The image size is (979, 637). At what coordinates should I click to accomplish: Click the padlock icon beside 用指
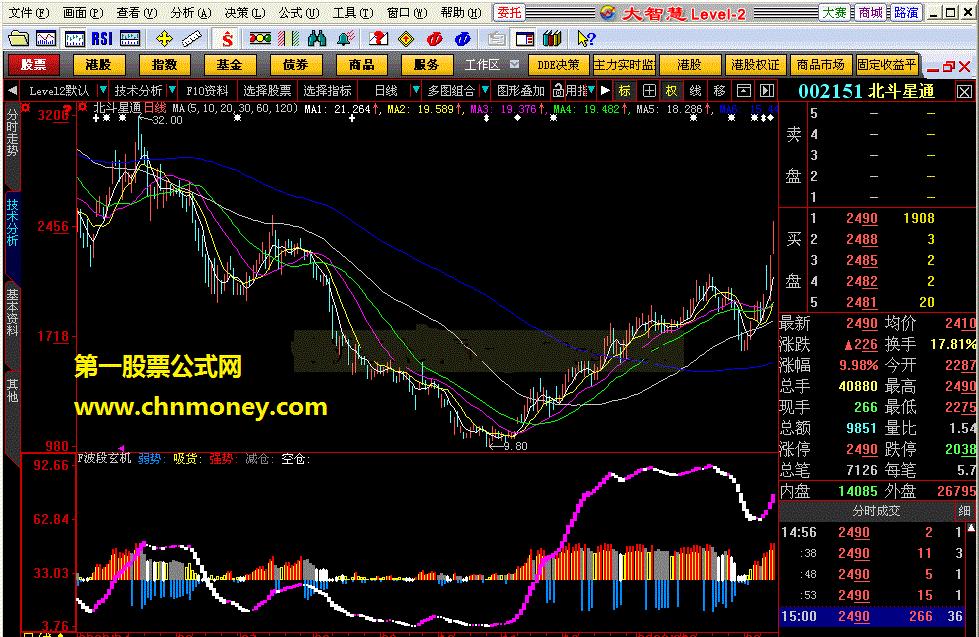coord(558,91)
